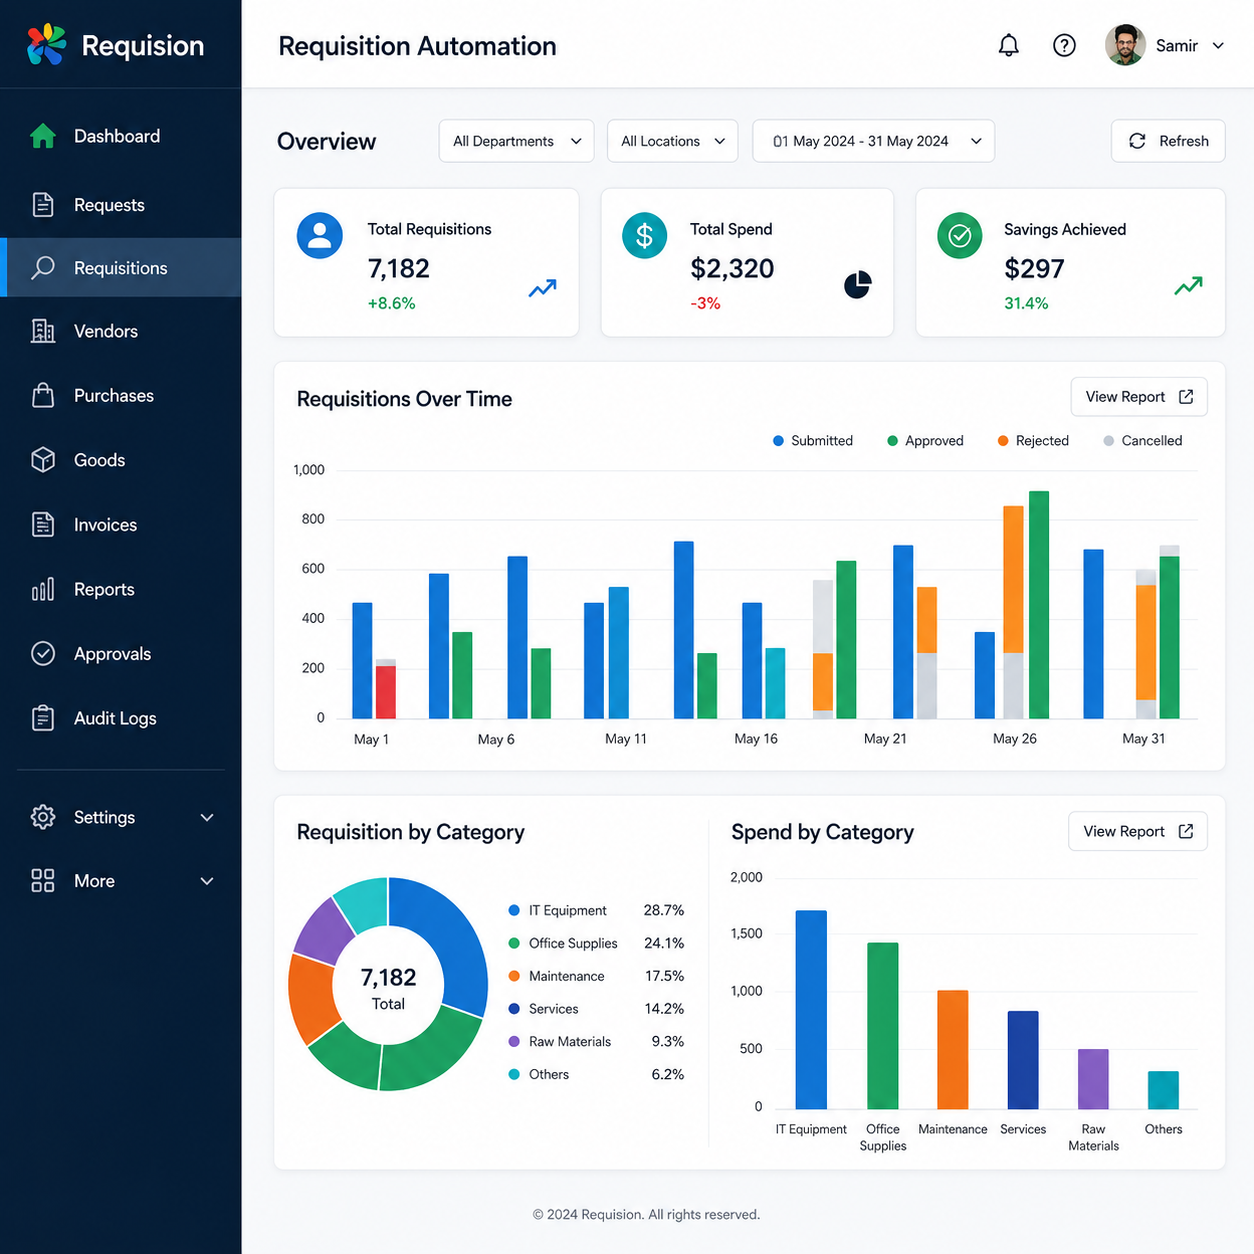Click the Reports bar chart icon
Screen dimensions: 1254x1254
tap(43, 589)
